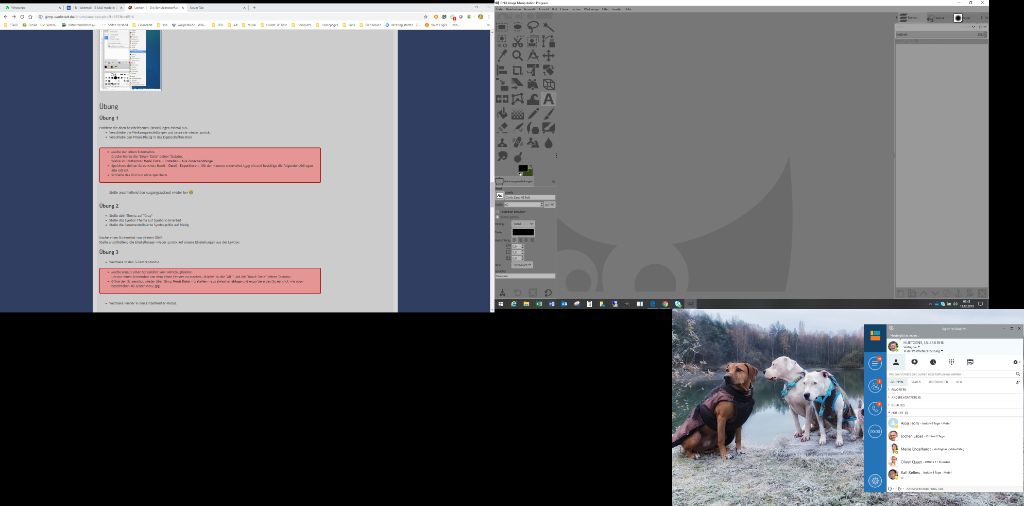Click the font name input field in GIMP
Image resolution: width=1024 pixels, height=506 pixels.
[x=530, y=197]
